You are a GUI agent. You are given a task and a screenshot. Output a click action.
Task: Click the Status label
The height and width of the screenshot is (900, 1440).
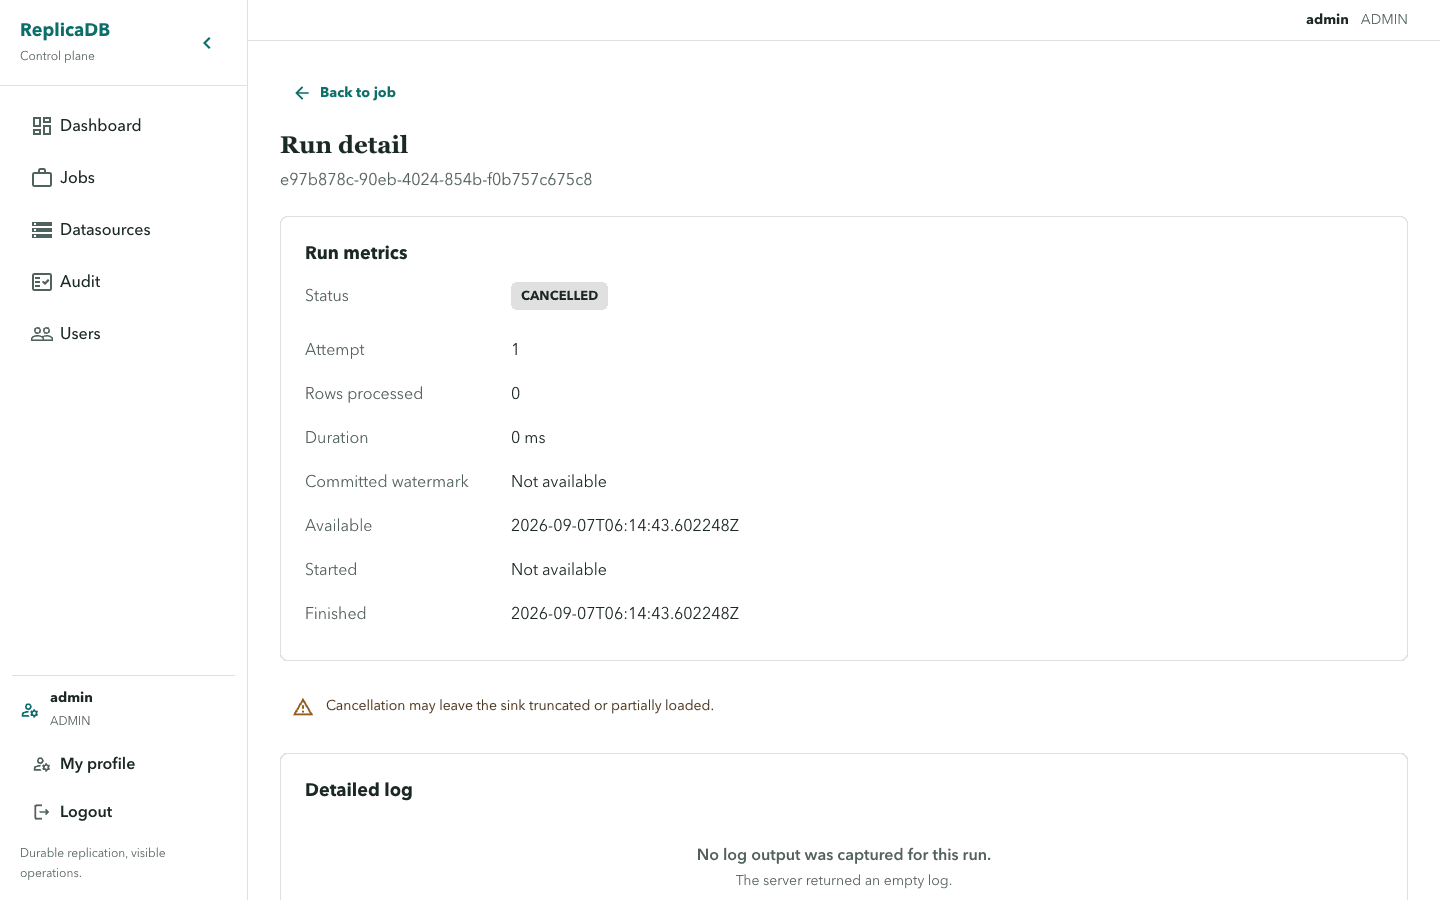pyautogui.click(x=327, y=296)
